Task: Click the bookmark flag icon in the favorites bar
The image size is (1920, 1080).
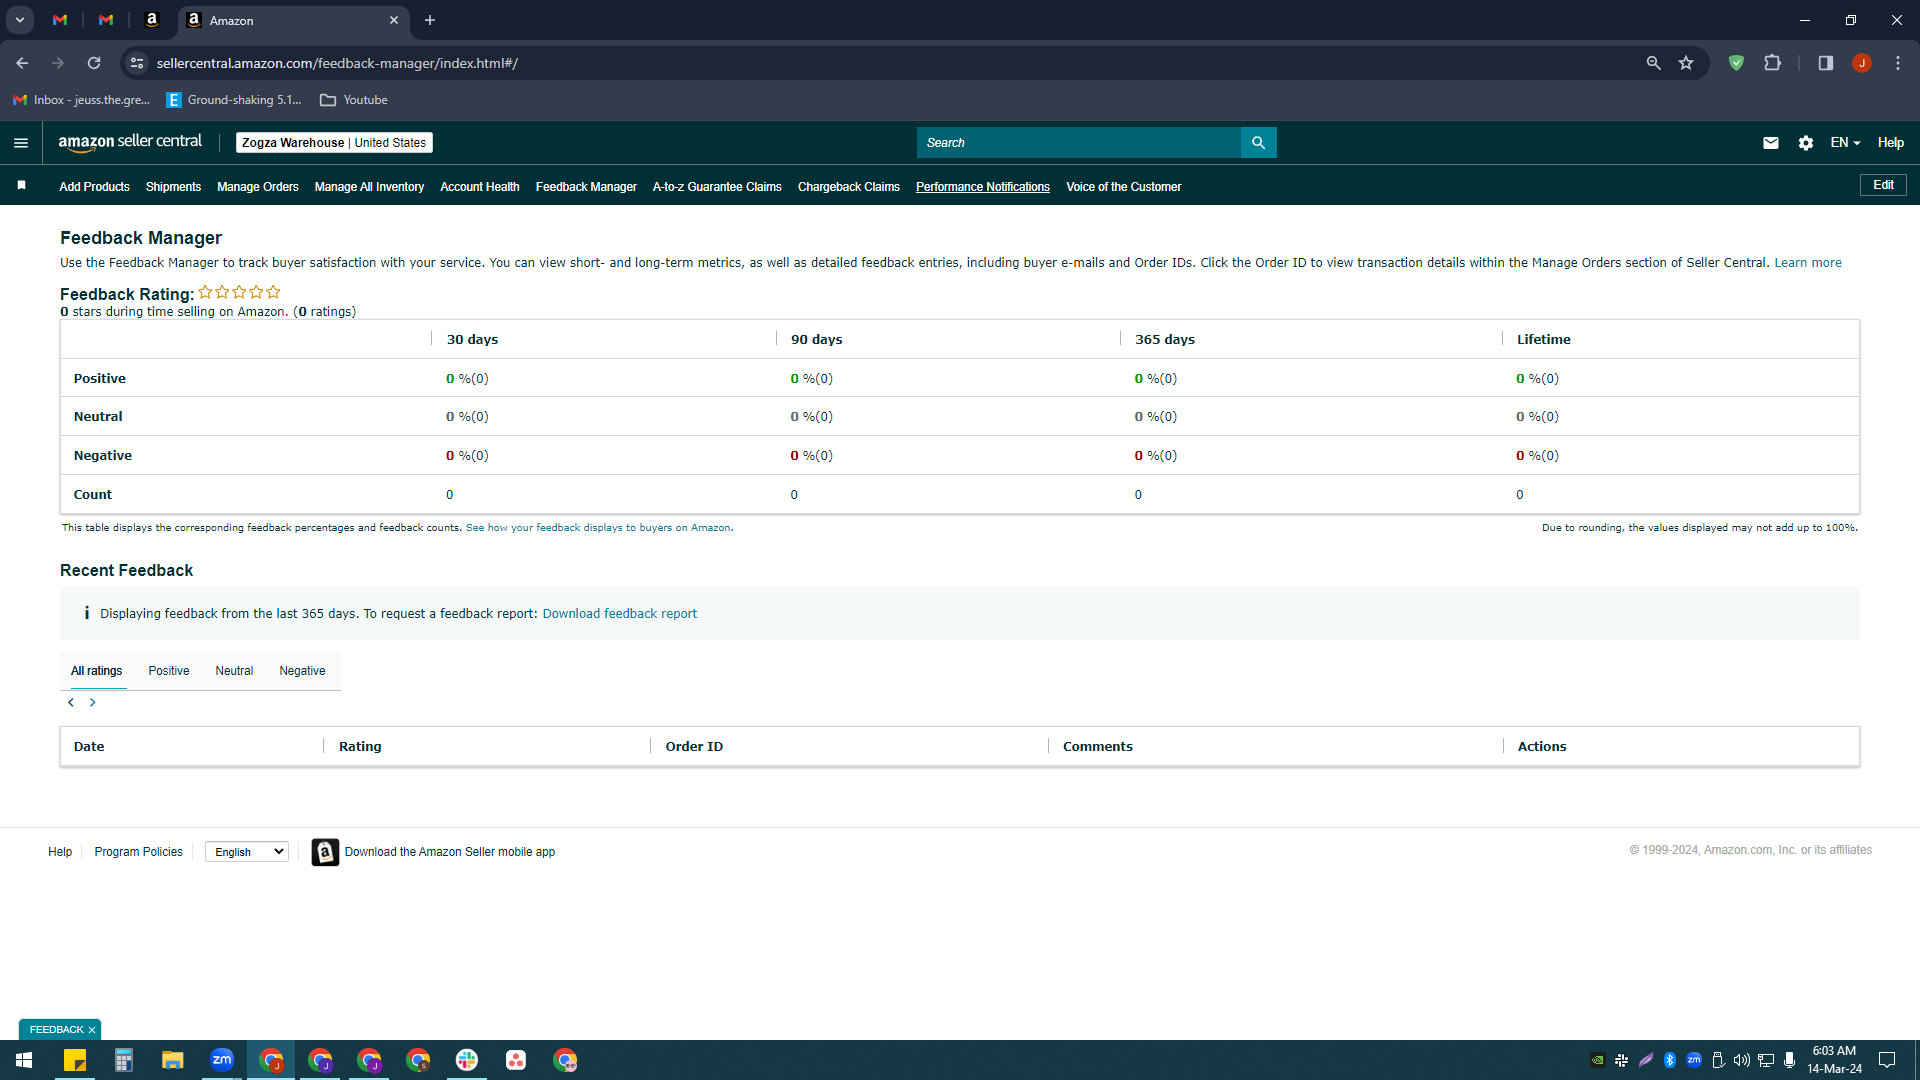Action: pyautogui.click(x=21, y=185)
